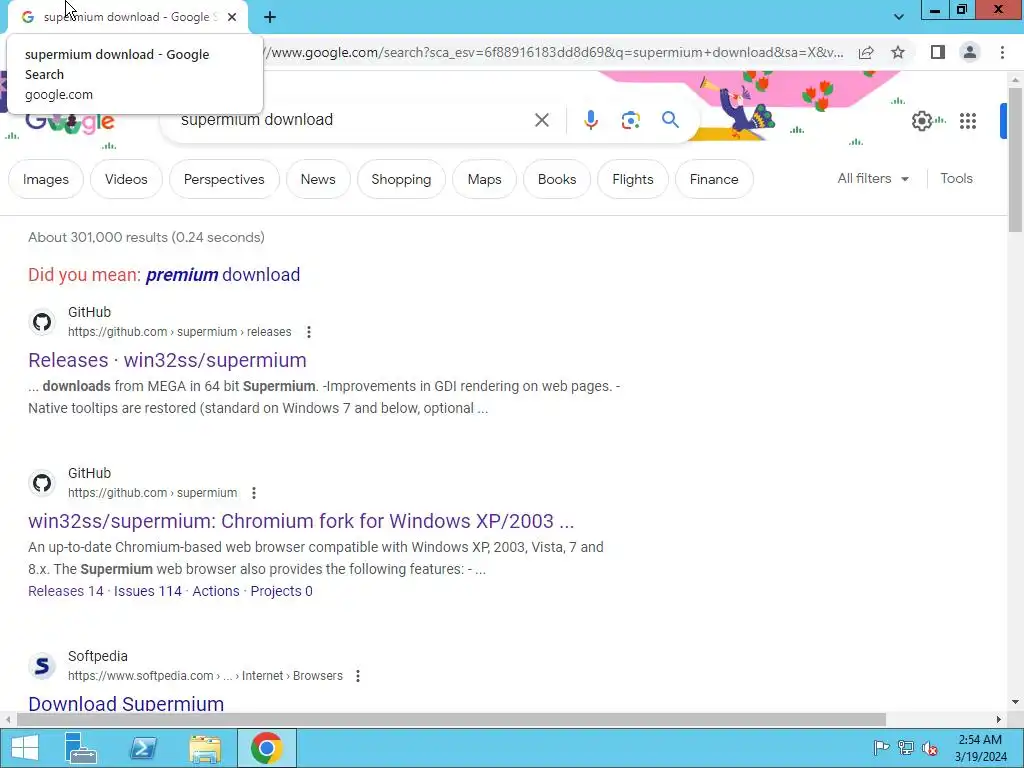Click the github.com › supermium › releases URL text
The width and height of the screenshot is (1024, 768).
pyautogui.click(x=180, y=332)
